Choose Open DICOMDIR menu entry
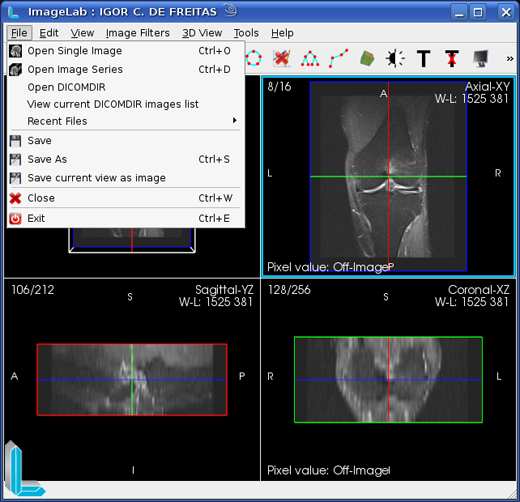The image size is (520, 502). pyautogui.click(x=126, y=87)
